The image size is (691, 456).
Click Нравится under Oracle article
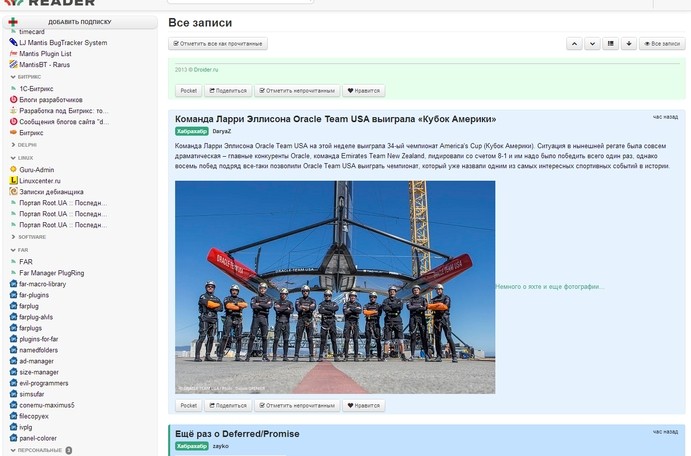364,405
